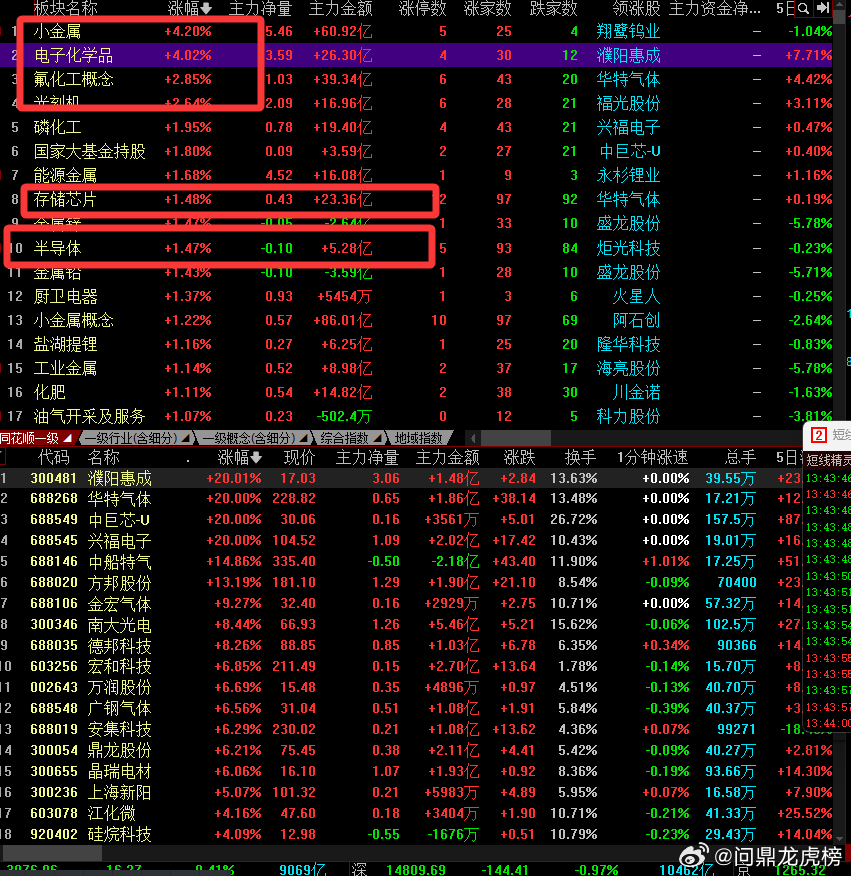Sort sectors by 涨幅 down-arrow header
The width and height of the screenshot is (851, 876).
[x=189, y=8]
